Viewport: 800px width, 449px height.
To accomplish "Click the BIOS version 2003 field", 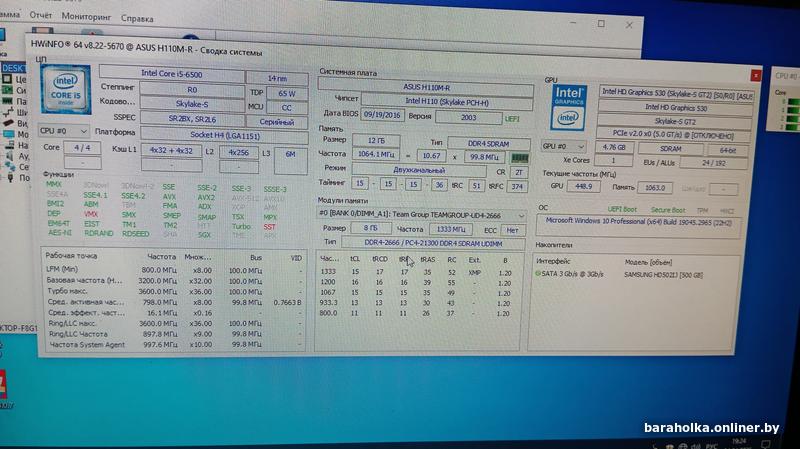I will pyautogui.click(x=468, y=117).
